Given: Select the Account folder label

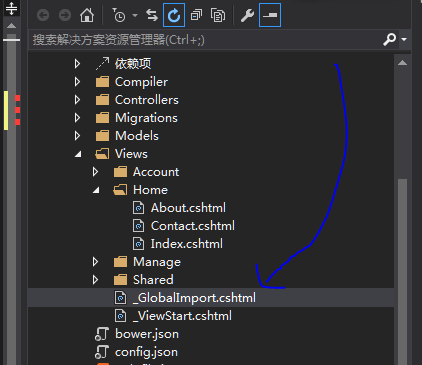Looking at the screenshot, I should tap(156, 172).
